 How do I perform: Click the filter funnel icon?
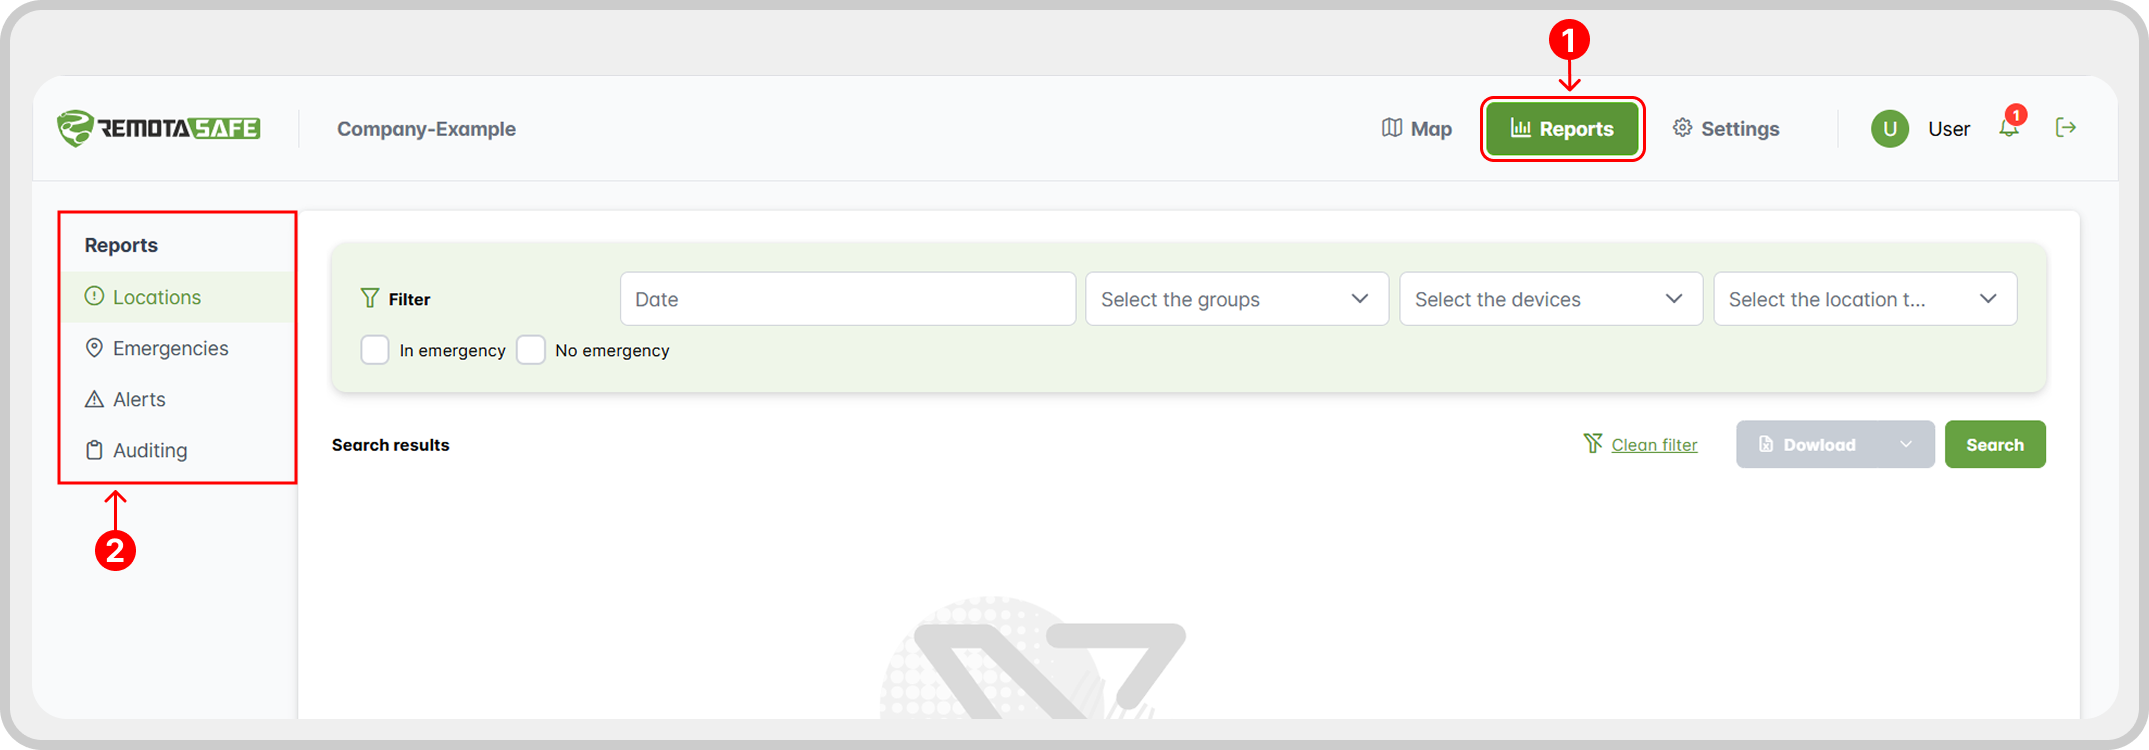370,298
